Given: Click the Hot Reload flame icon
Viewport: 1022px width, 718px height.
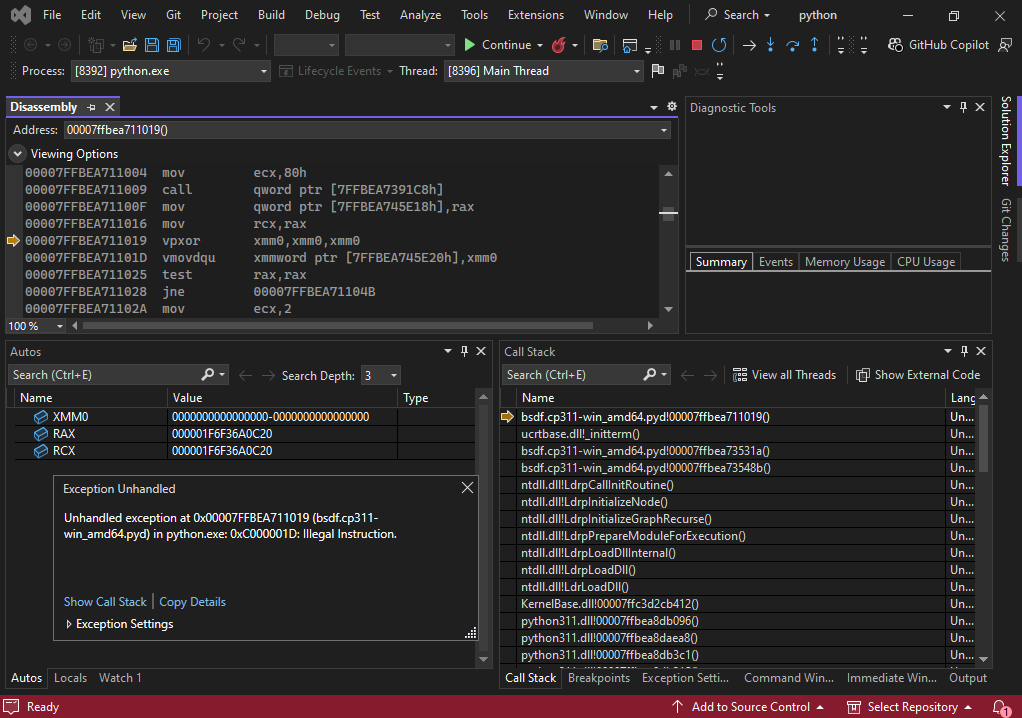Looking at the screenshot, I should [x=559, y=45].
